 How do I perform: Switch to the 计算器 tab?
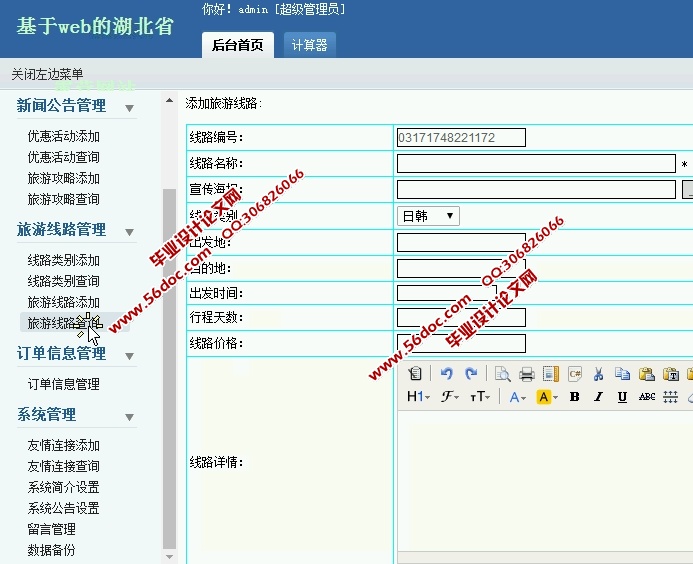309,44
